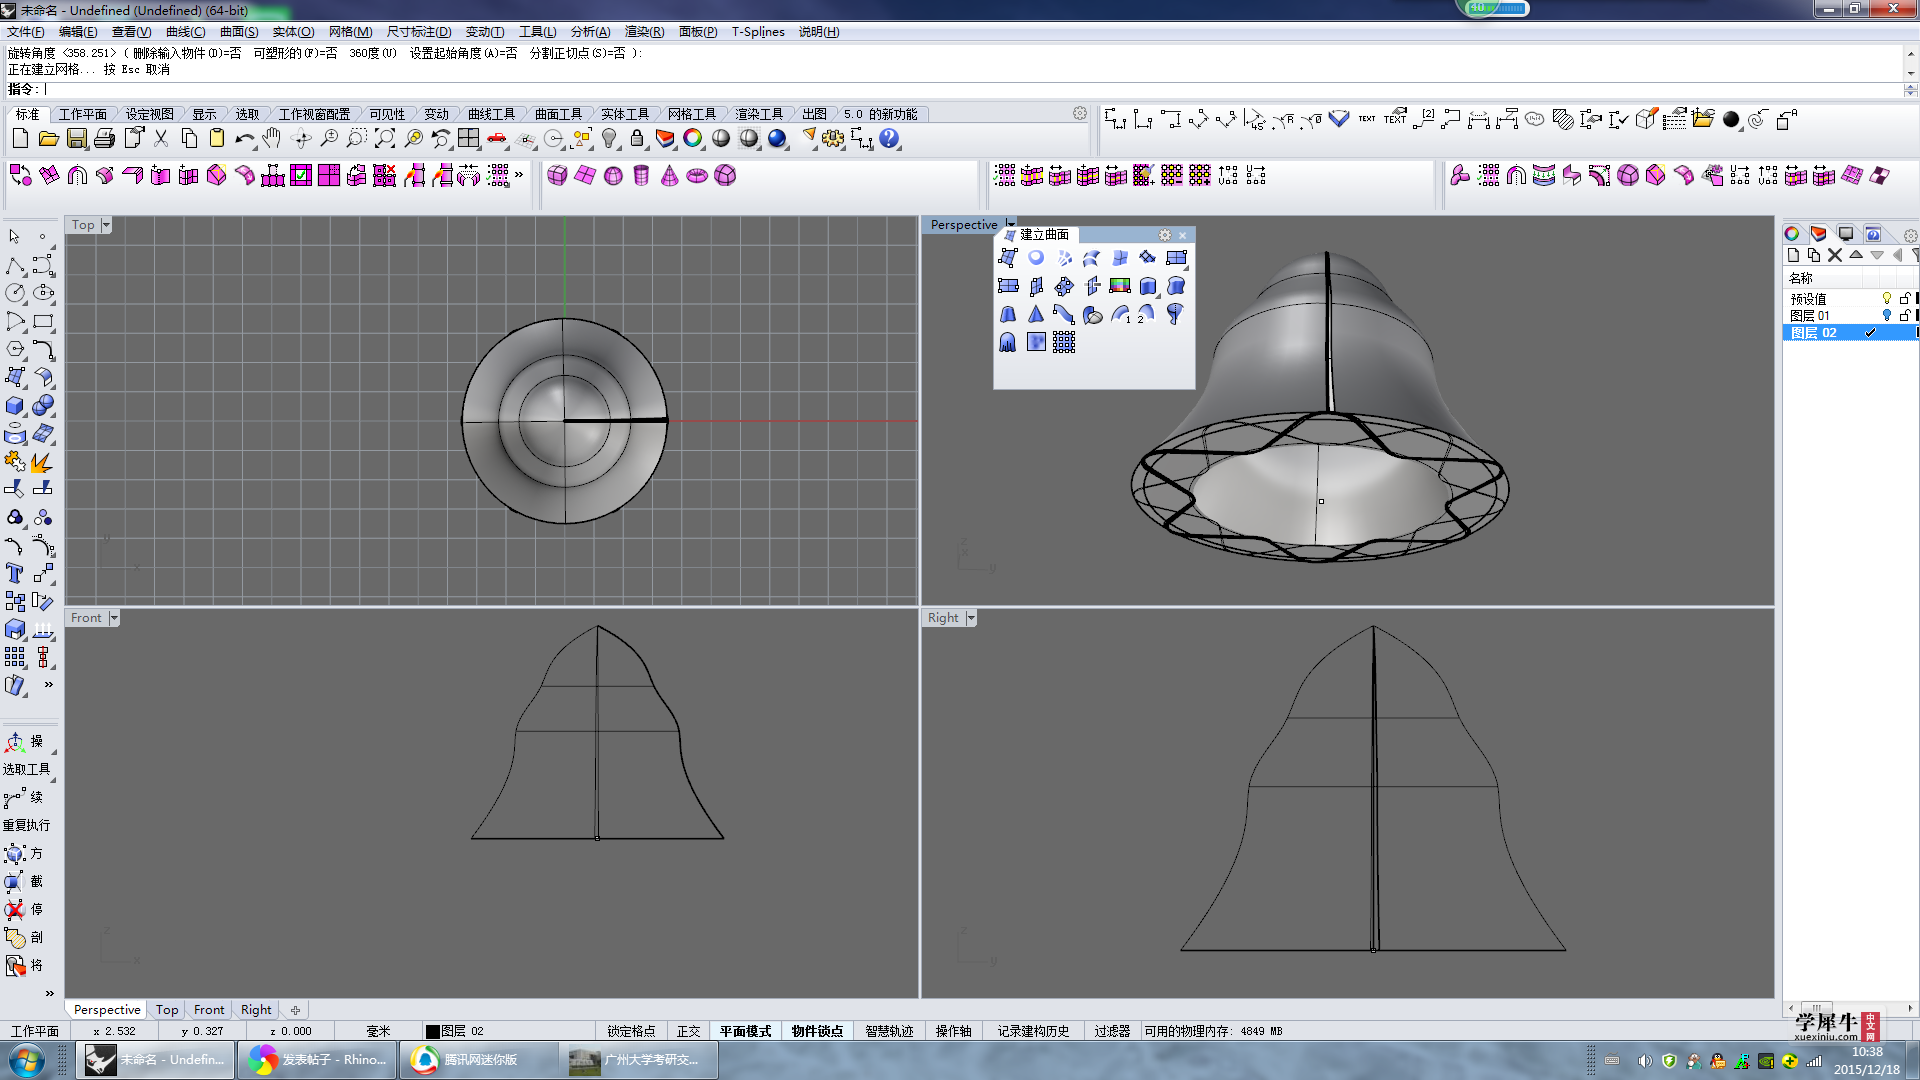
Task: Click the 工作平面 status bar label
Action: pyautogui.click(x=35, y=1031)
